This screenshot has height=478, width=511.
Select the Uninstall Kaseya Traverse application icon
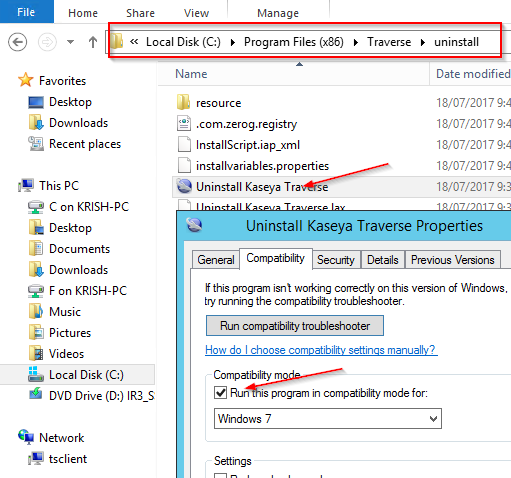pyautogui.click(x=184, y=186)
